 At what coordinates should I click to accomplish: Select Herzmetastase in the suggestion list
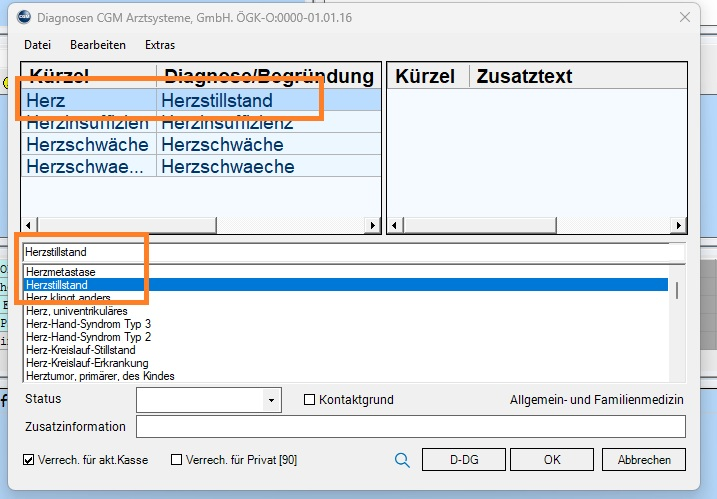pyautogui.click(x=61, y=272)
